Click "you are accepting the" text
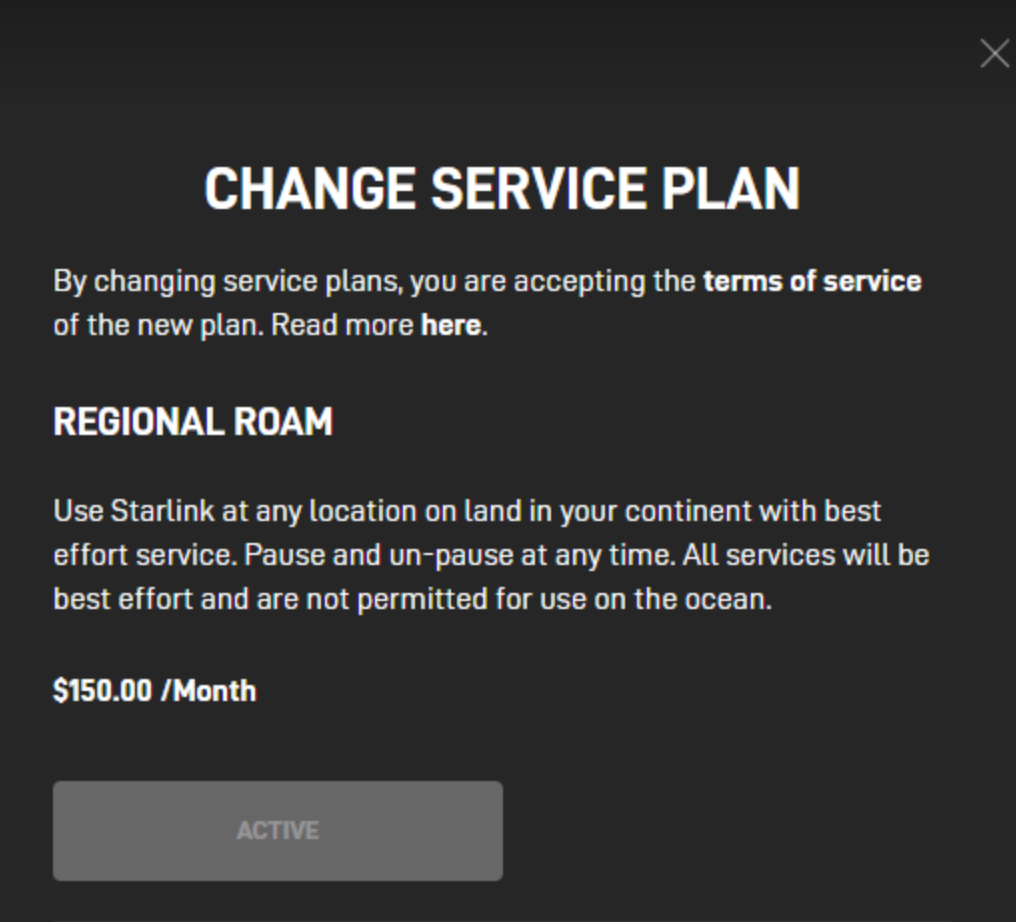Image resolution: width=1016 pixels, height=922 pixels. [553, 281]
